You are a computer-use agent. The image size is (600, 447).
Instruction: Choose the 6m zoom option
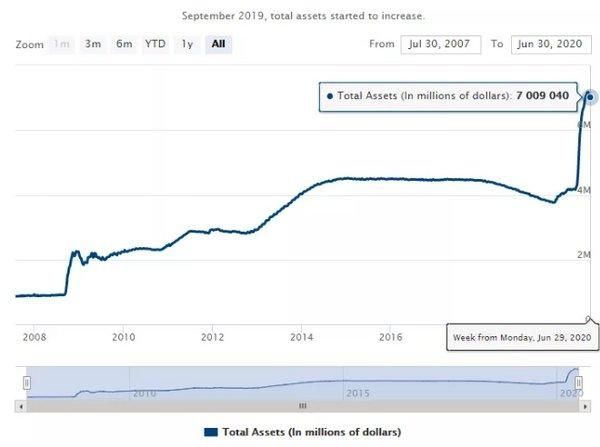pos(124,44)
